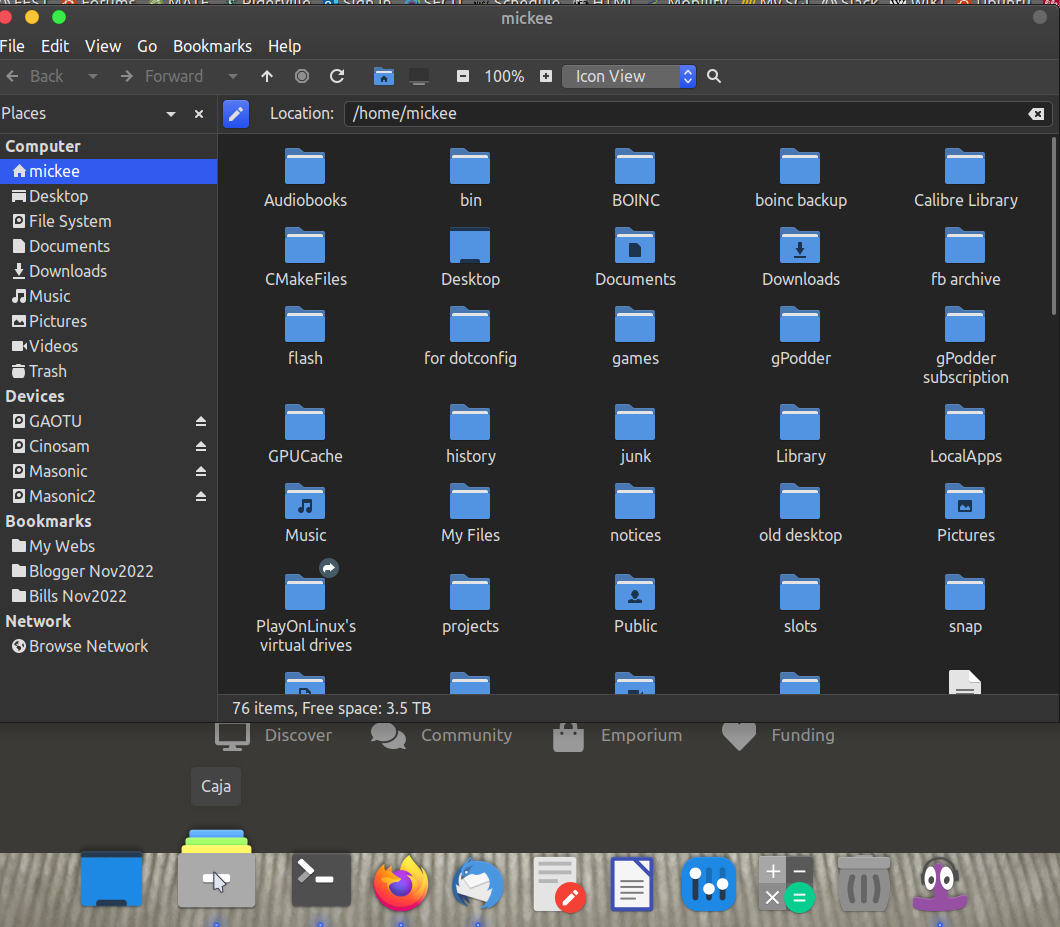The image size is (1060, 927).
Task: Click the 76 items status text
Action: tap(331, 708)
